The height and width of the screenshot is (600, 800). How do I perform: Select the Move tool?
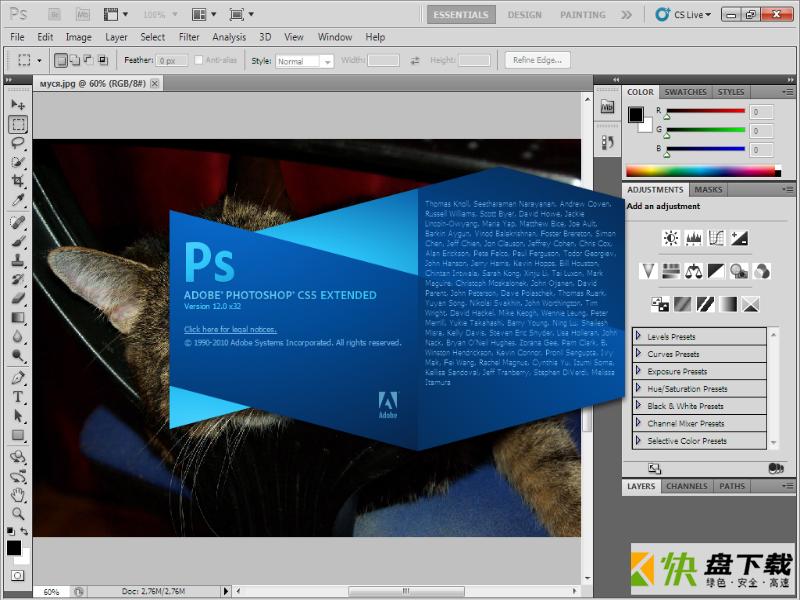(18, 105)
